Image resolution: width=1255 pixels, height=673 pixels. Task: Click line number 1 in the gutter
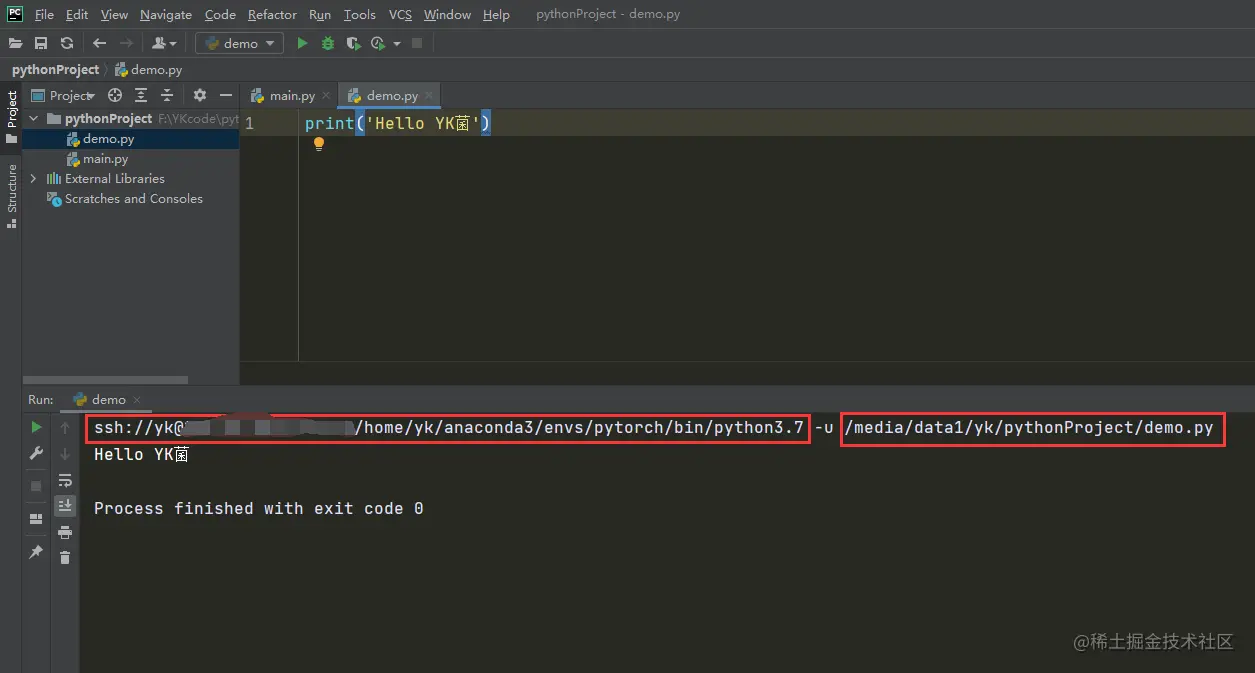point(249,123)
